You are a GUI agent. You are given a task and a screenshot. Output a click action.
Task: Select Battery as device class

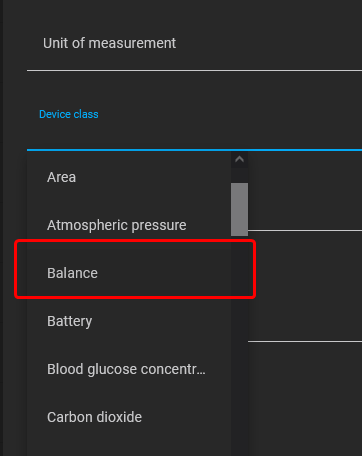point(129,321)
